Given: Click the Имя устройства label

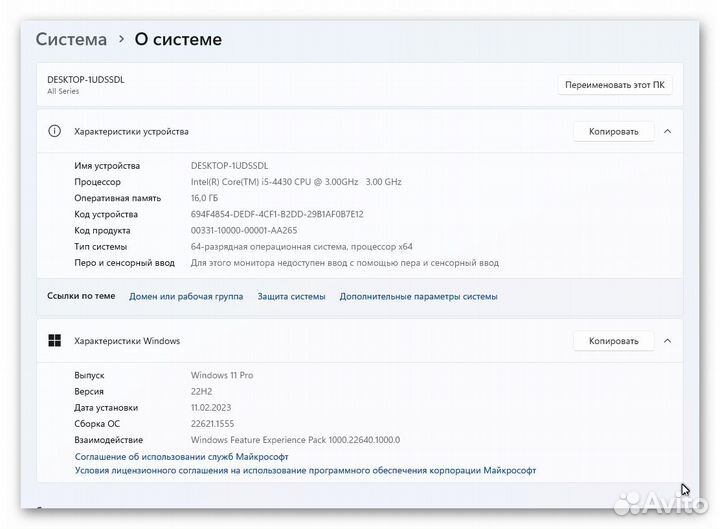Looking at the screenshot, I should (x=107, y=166).
